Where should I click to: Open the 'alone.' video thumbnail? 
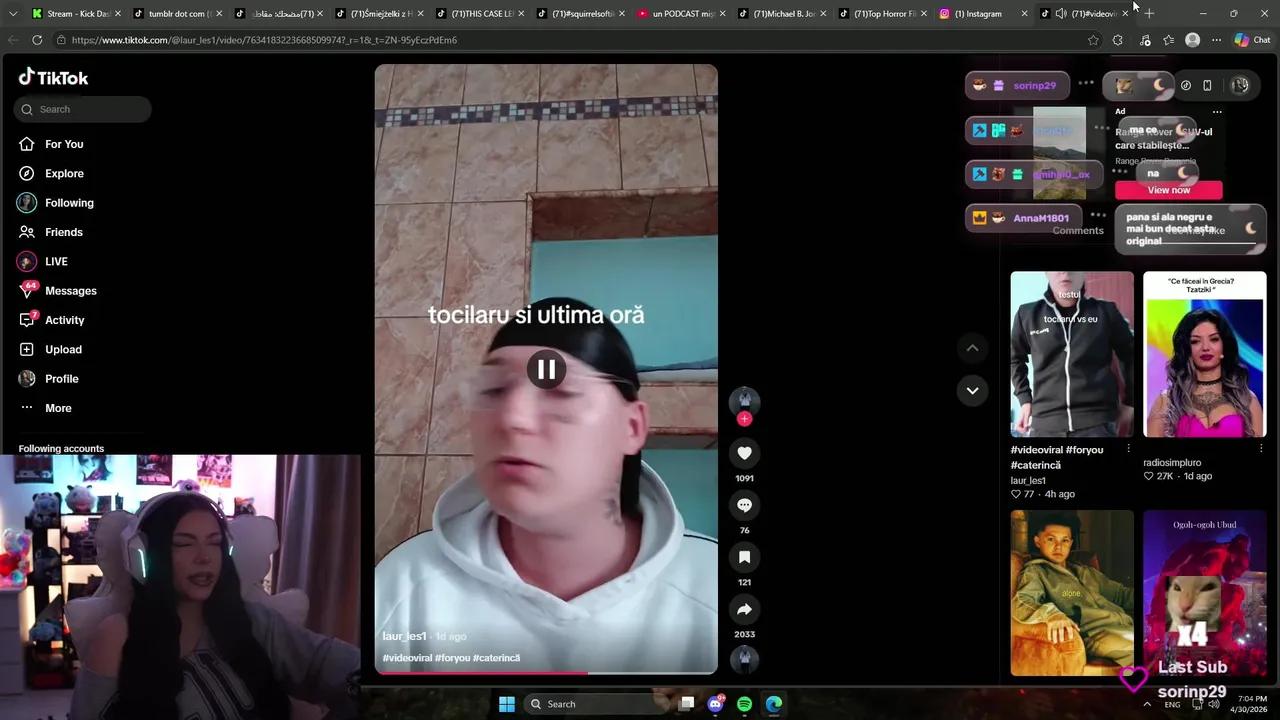(1072, 593)
